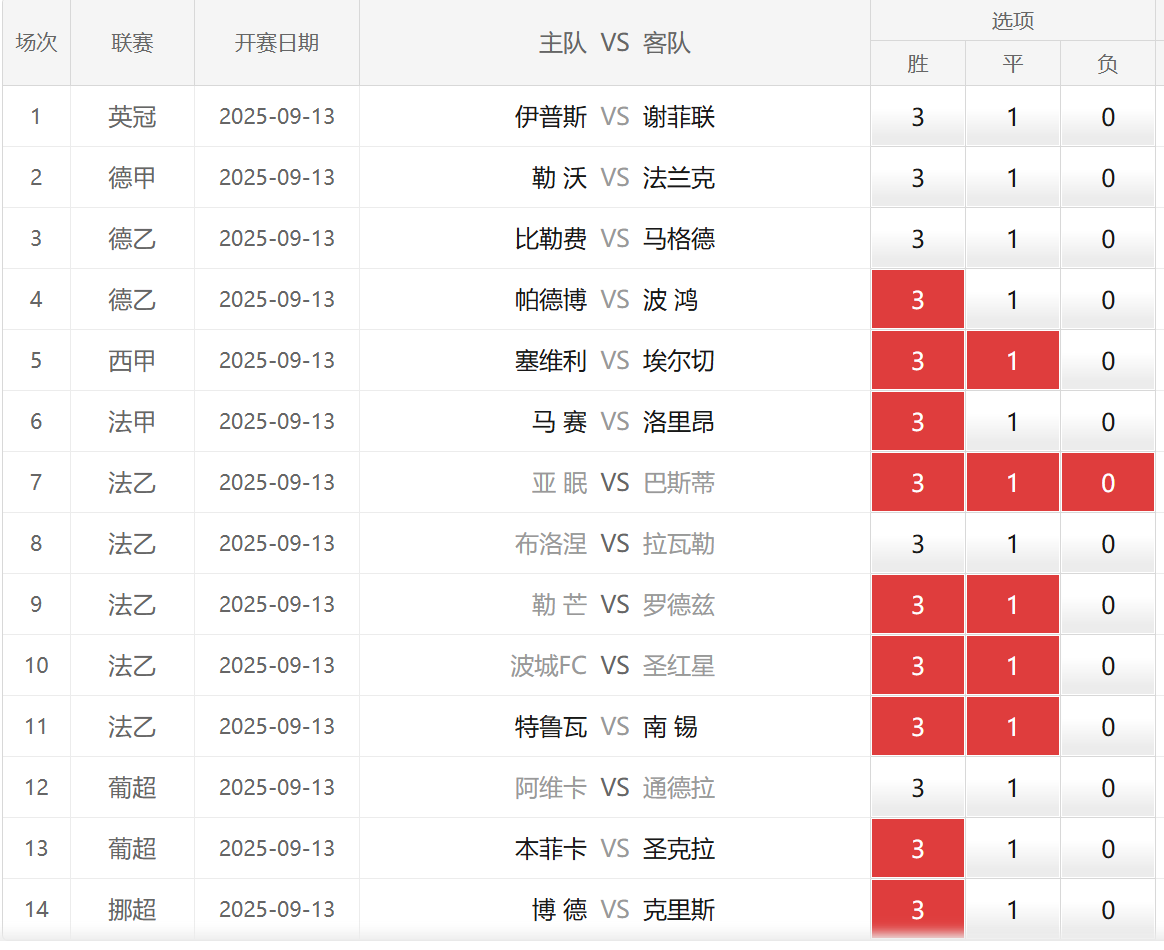This screenshot has width=1164, height=950.
Task: Select loss (0) for 本菲卡 vs 圣克拉
Action: (x=1108, y=848)
